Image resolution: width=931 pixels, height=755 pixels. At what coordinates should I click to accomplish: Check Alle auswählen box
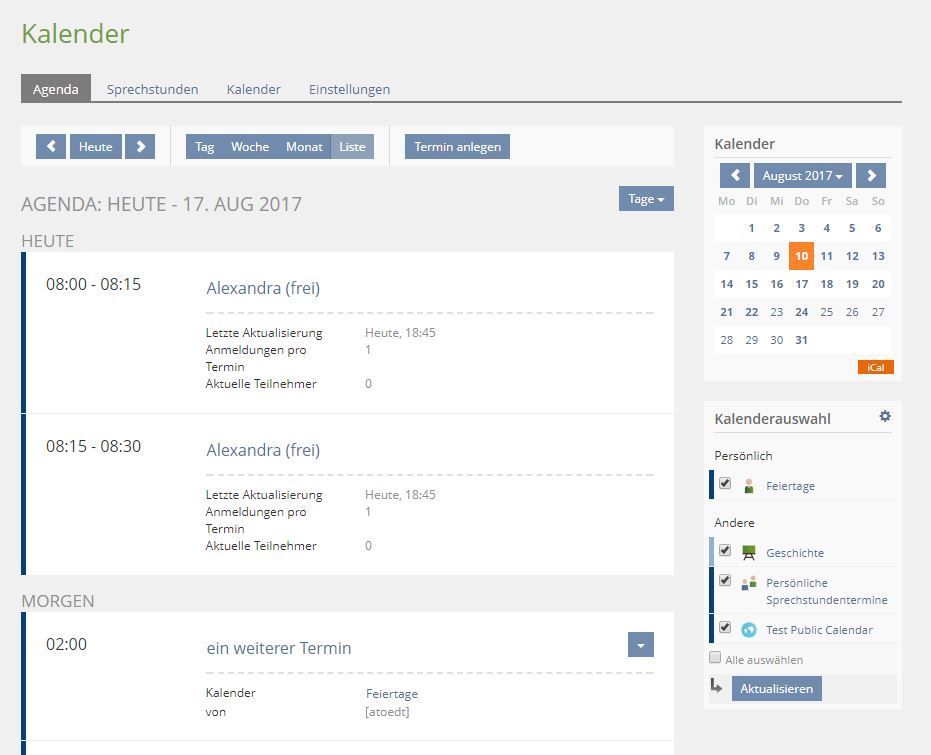[x=715, y=658]
